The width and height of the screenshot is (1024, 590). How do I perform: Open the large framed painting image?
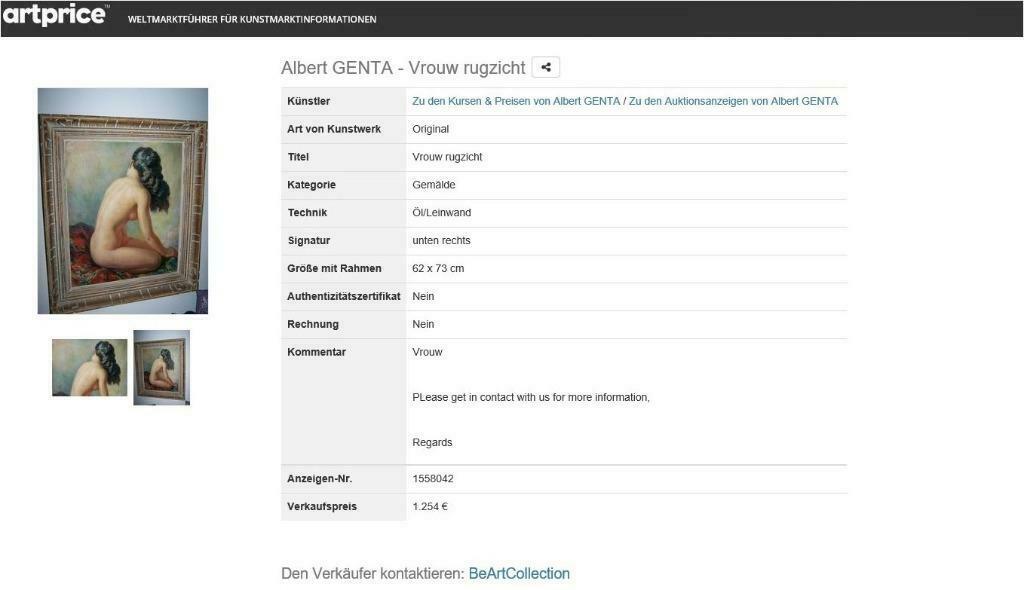point(123,201)
